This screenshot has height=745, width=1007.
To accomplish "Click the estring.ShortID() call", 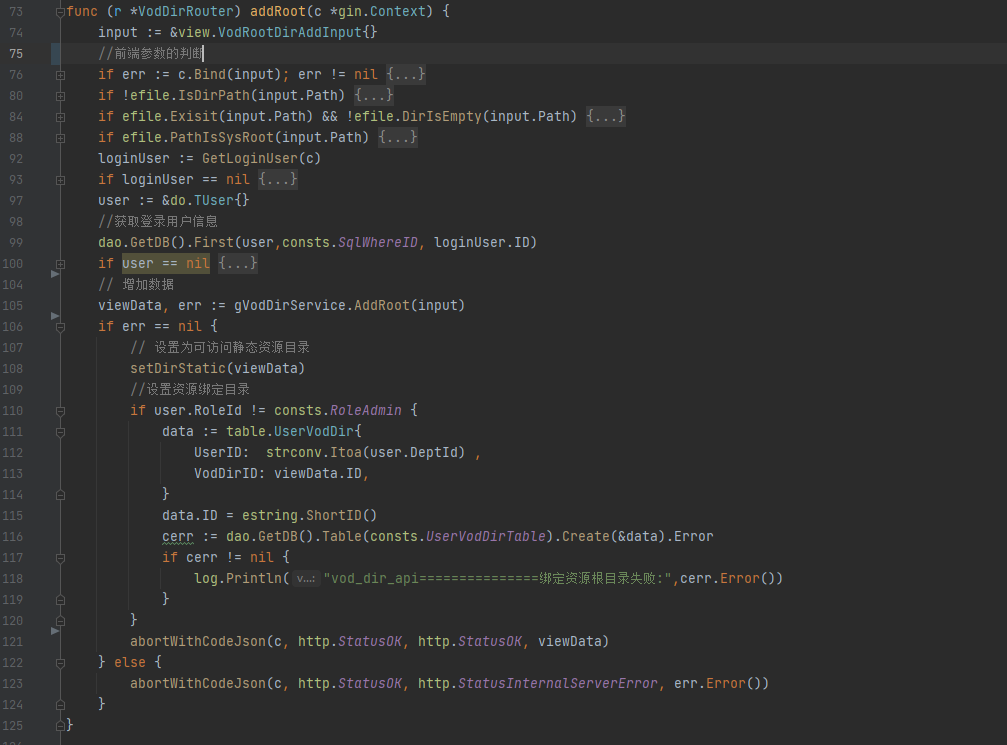I will click(x=310, y=516).
